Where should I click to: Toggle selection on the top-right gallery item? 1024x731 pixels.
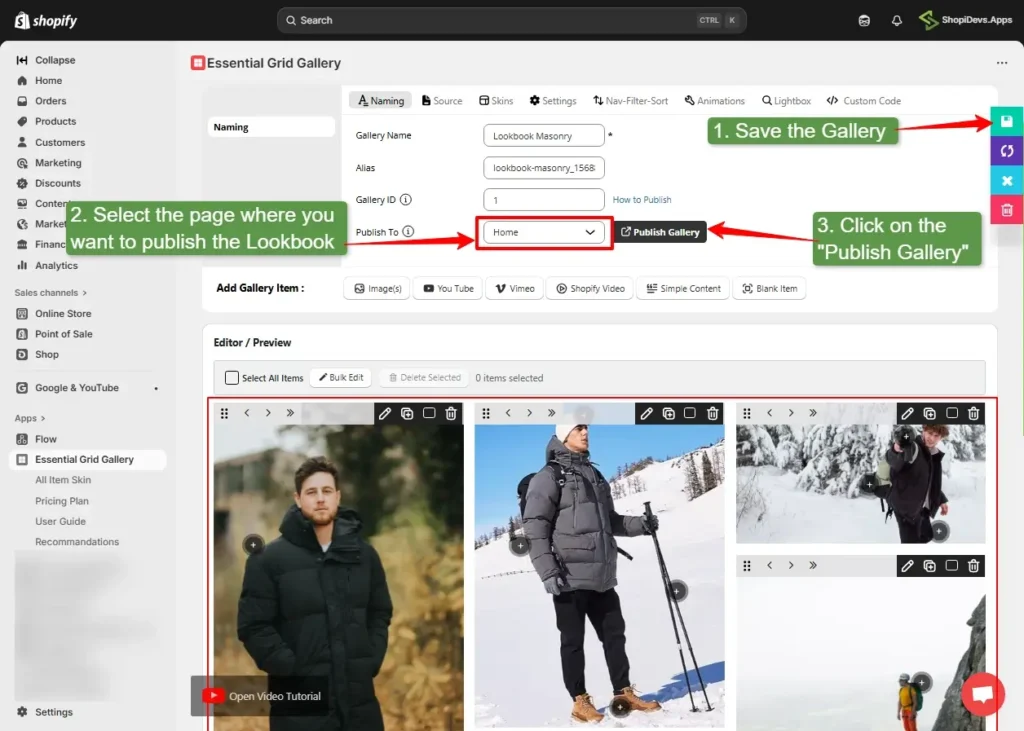click(x=951, y=413)
